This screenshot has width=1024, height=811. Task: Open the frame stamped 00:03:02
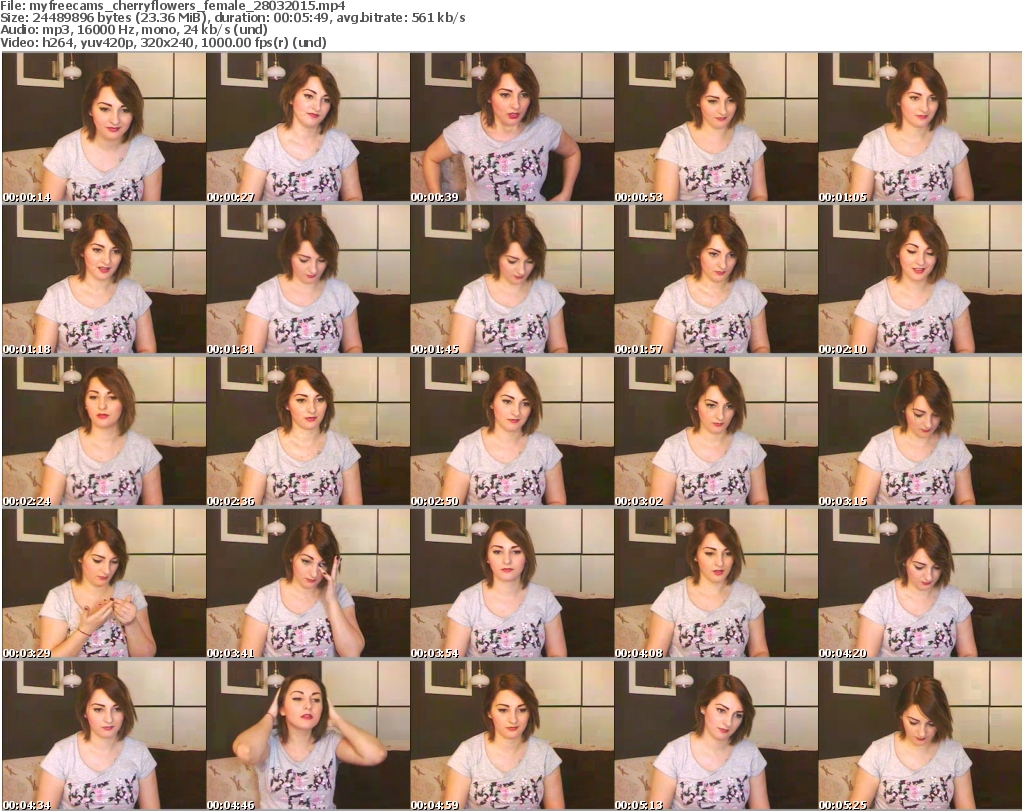[716, 432]
